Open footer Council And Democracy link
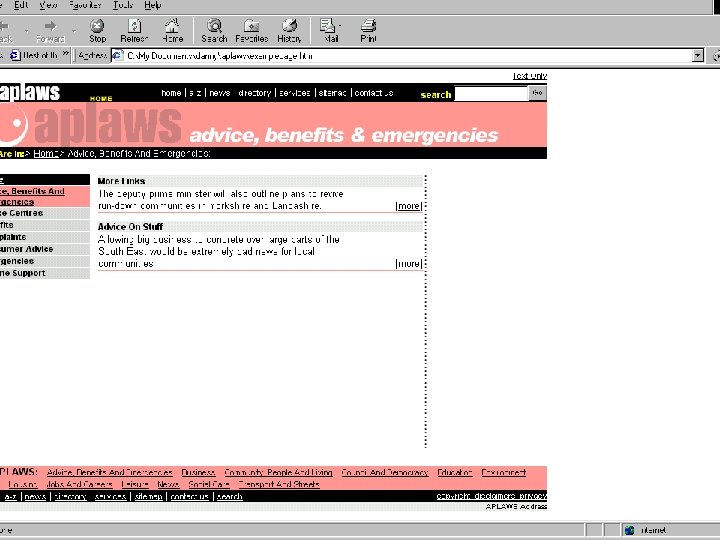720x540 pixels. tap(385, 472)
